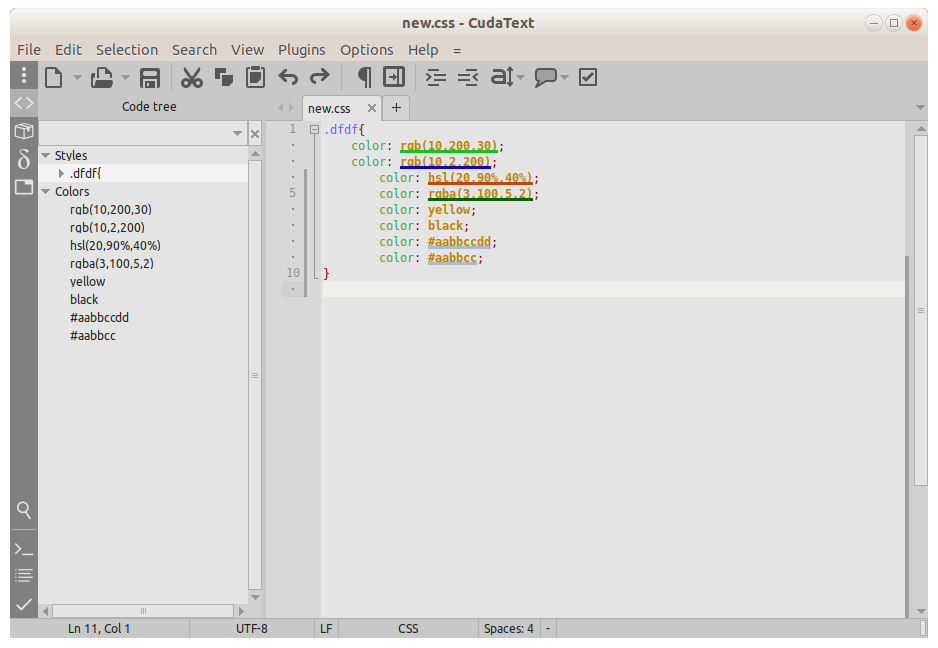Open the recent files dropdown arrow
Image resolution: width=938 pixels, height=648 pixels.
pos(125,77)
